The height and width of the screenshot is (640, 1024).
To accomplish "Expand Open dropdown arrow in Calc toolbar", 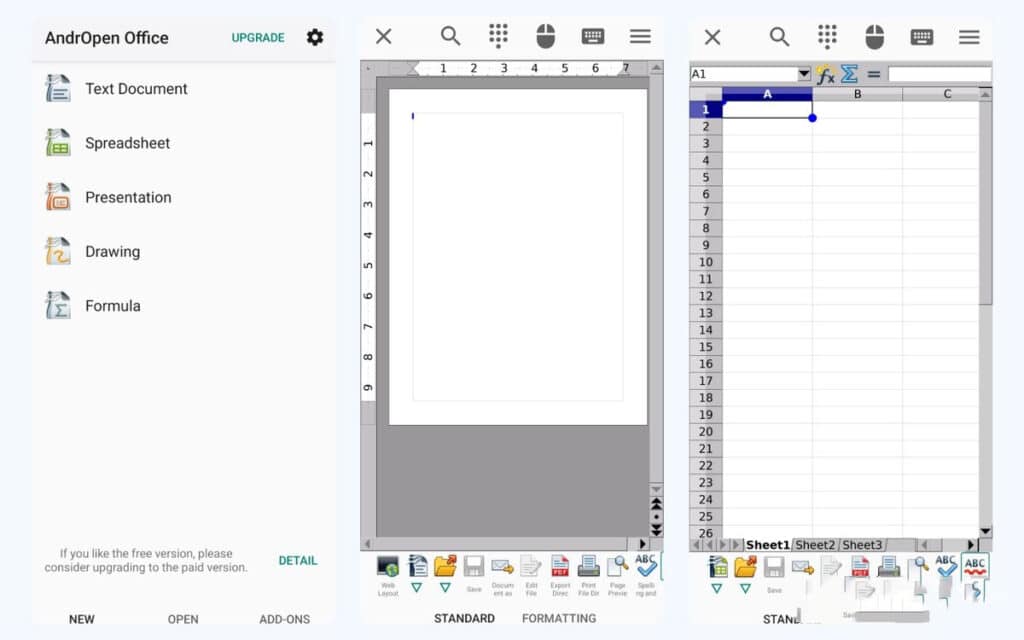I will point(745,588).
